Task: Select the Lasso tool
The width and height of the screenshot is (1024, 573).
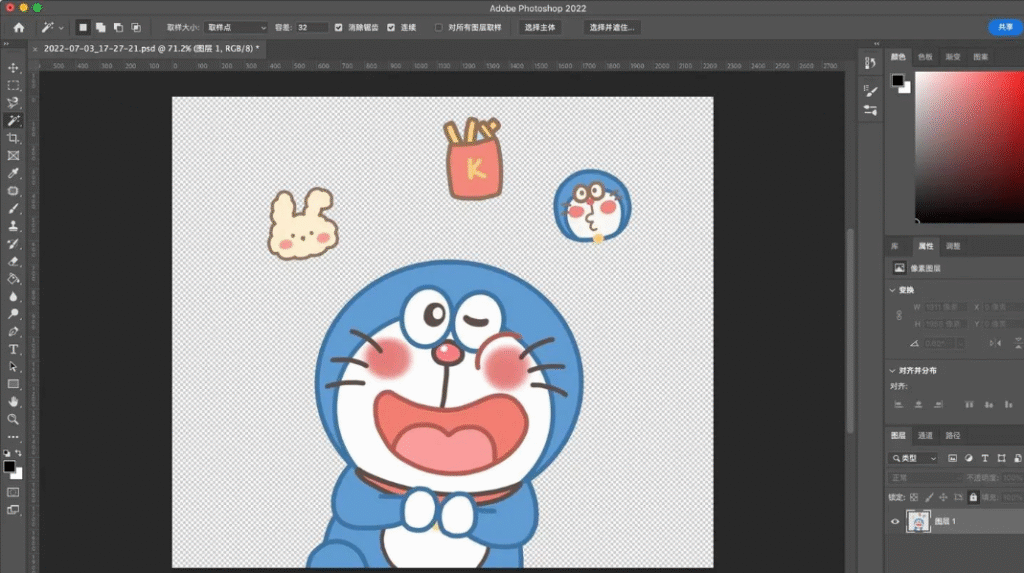Action: 13,103
